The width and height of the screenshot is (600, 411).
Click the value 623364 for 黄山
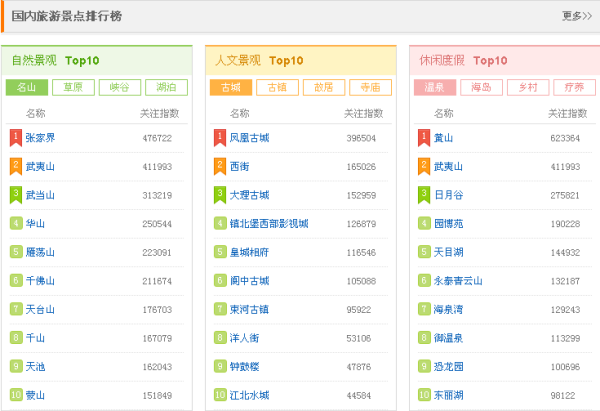click(565, 138)
